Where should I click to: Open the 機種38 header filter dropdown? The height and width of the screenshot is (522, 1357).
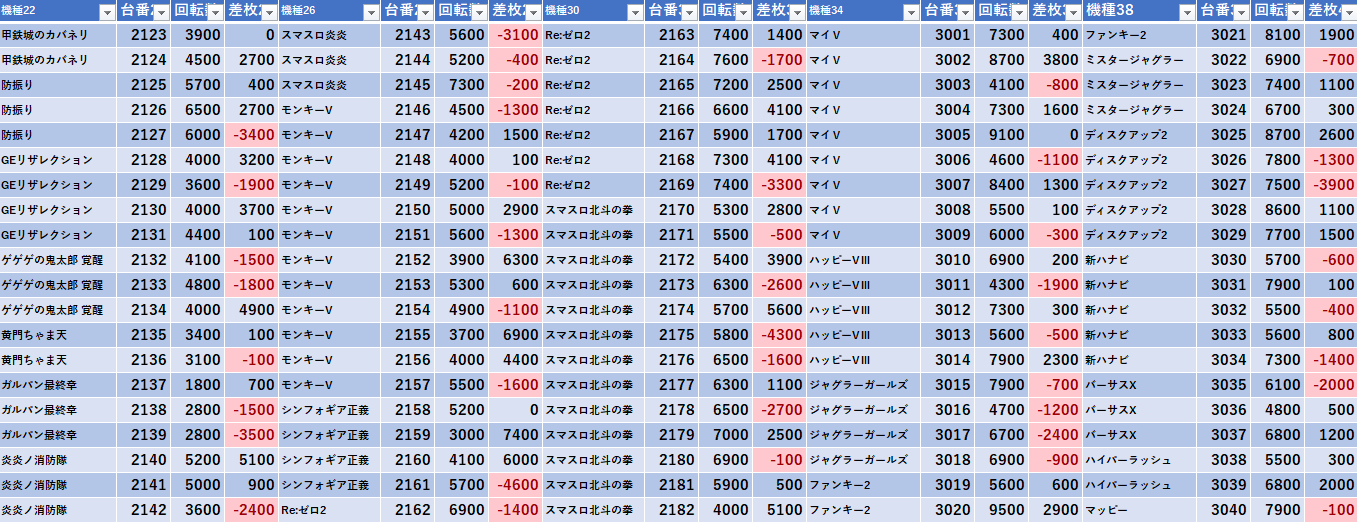click(1186, 12)
